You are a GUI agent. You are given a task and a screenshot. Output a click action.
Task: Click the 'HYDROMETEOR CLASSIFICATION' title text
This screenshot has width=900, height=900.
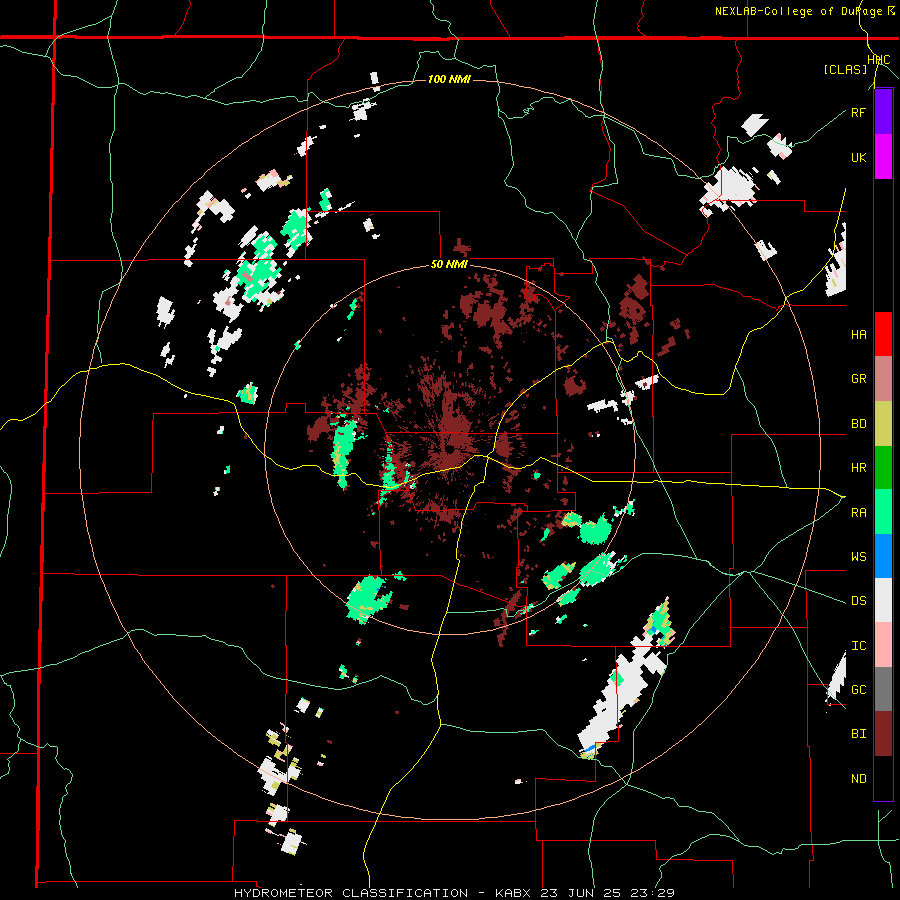pos(351,893)
